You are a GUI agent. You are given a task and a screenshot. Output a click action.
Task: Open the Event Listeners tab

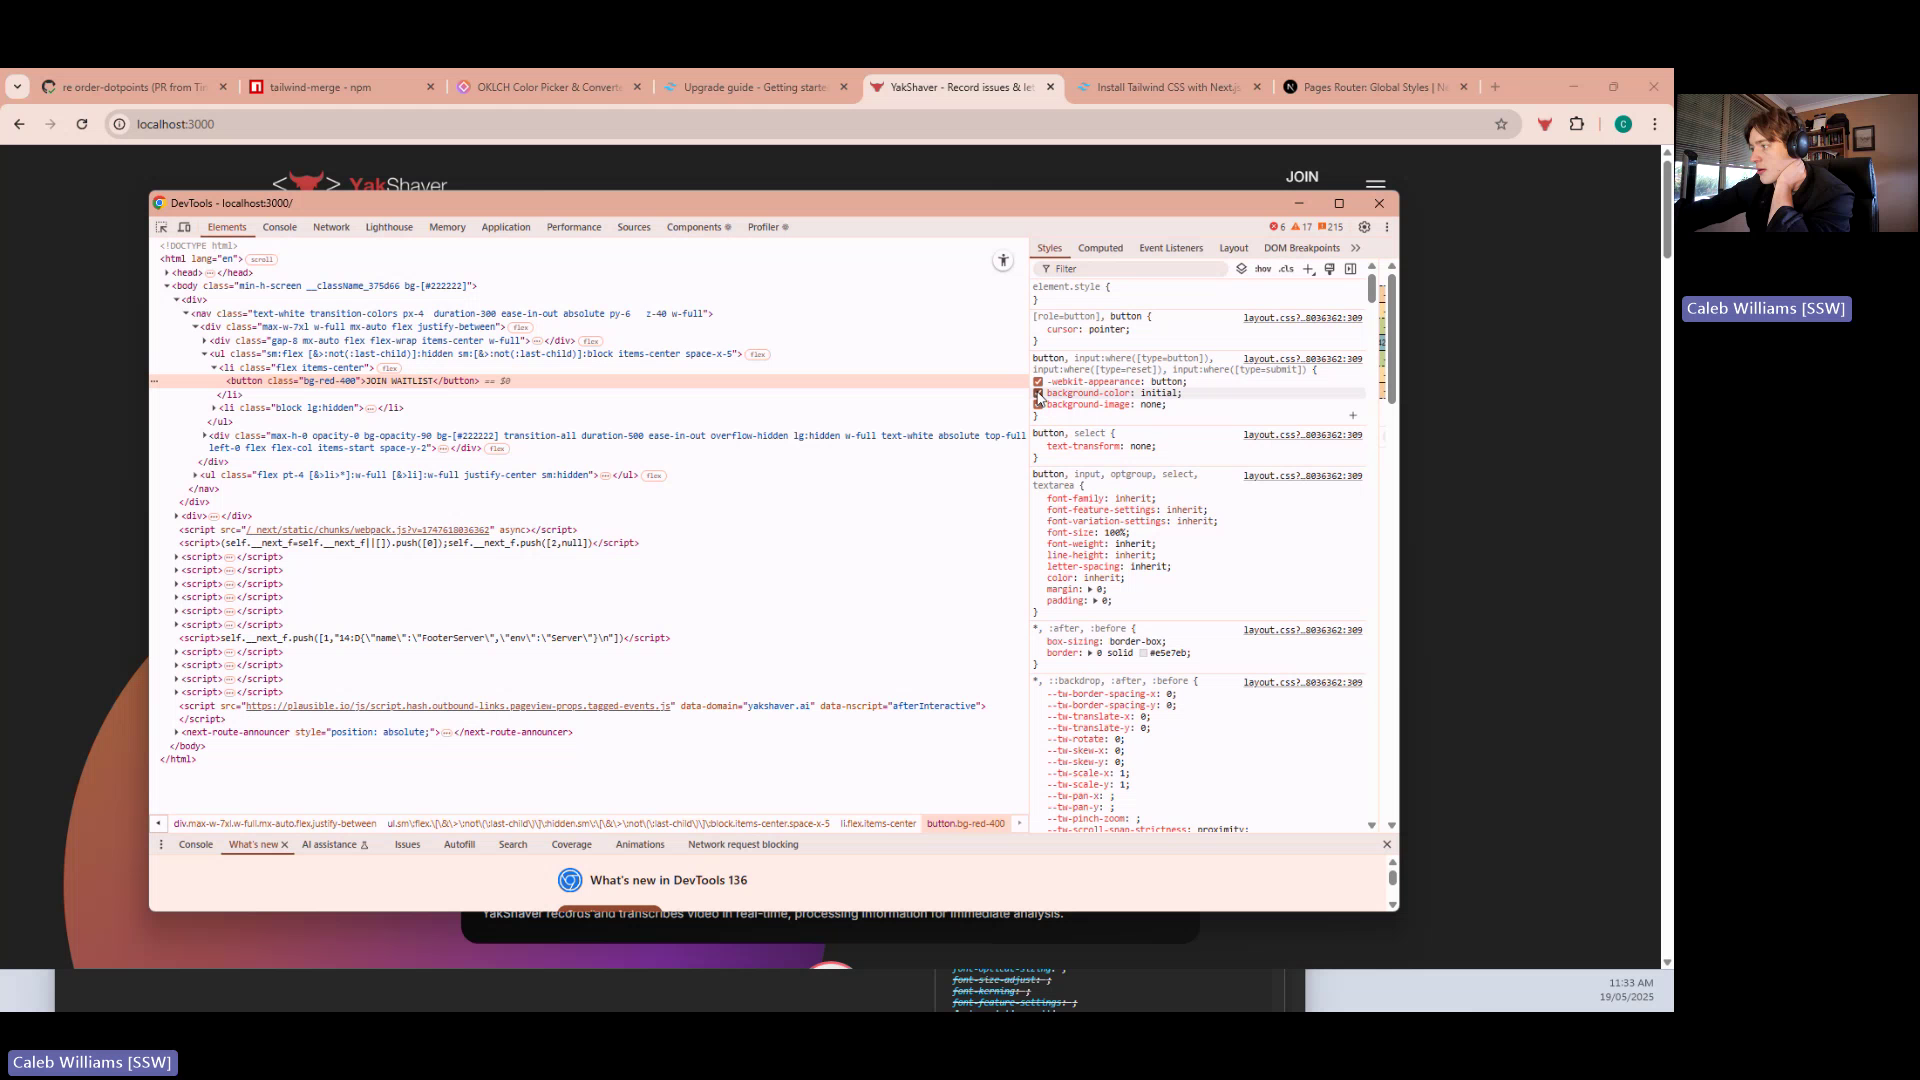1171,248
